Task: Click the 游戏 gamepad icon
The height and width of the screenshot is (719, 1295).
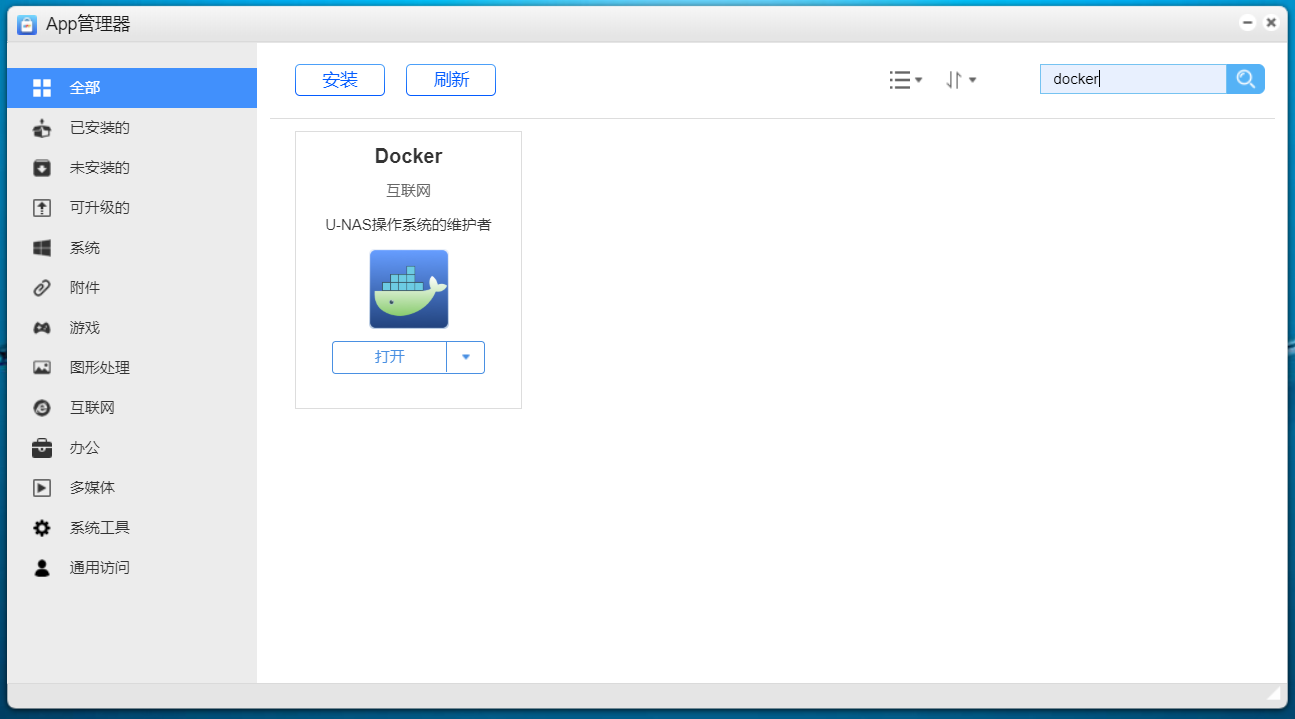Action: [x=42, y=328]
